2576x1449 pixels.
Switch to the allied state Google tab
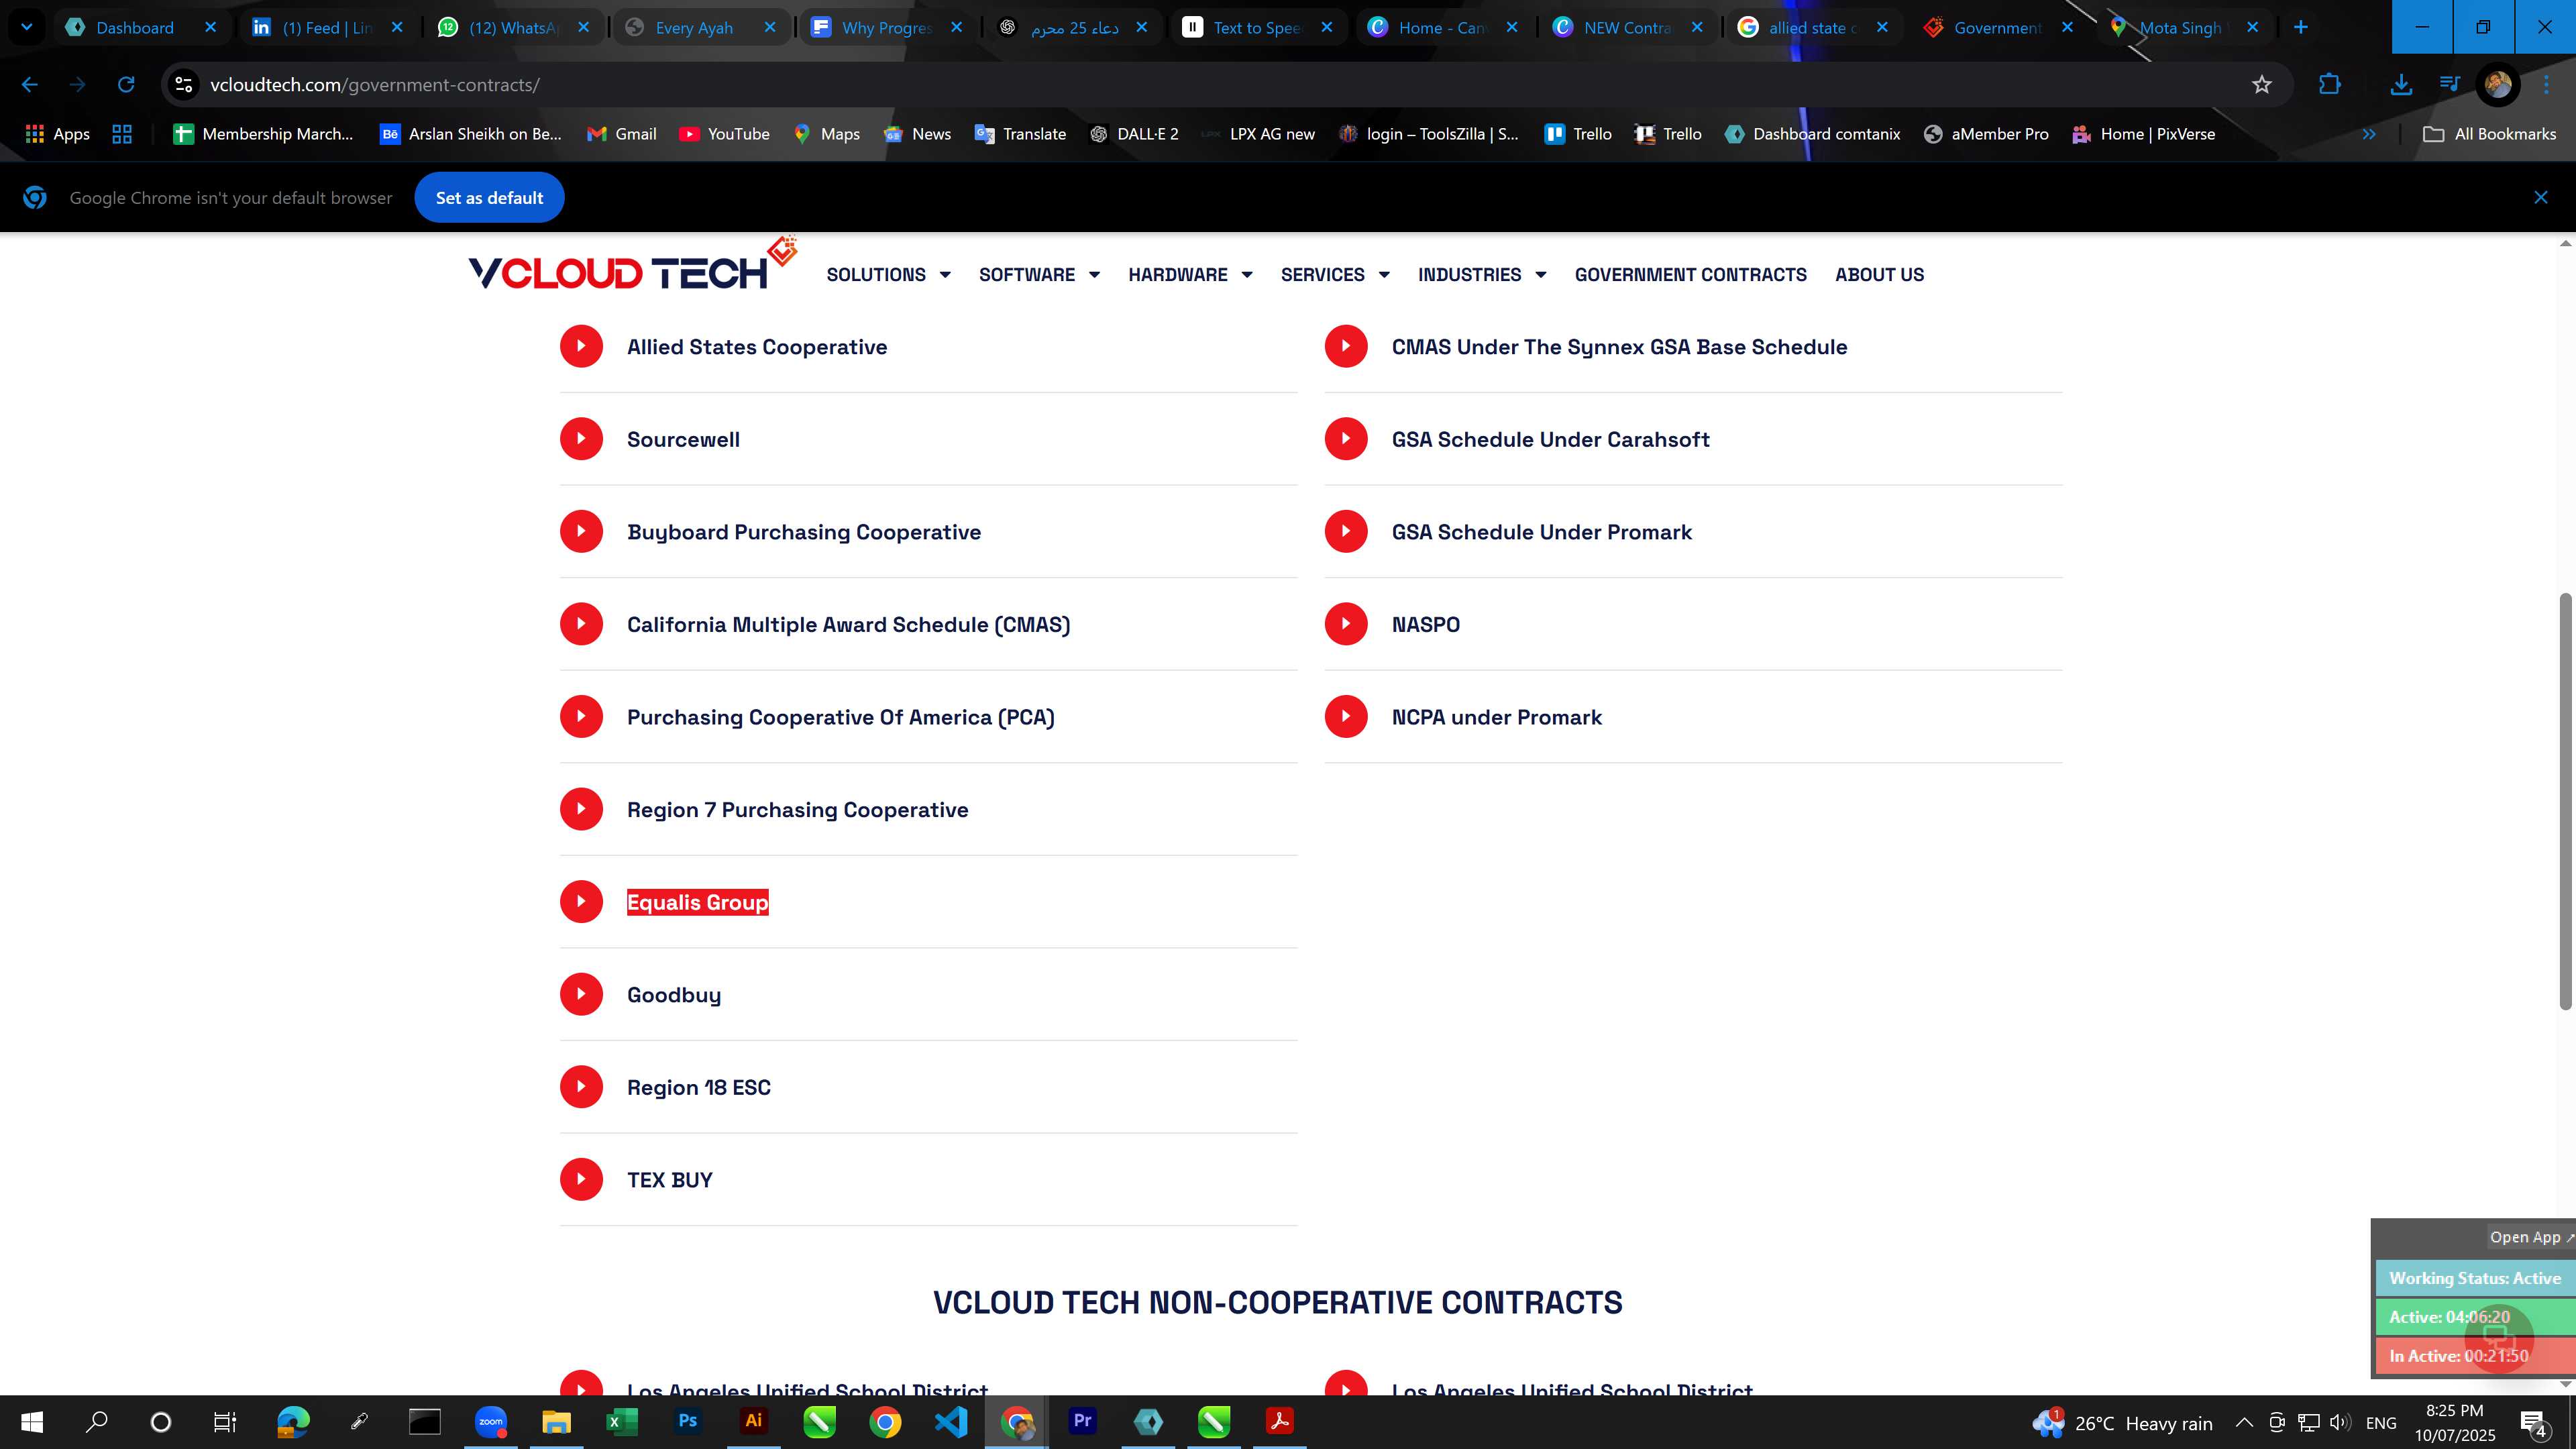tap(1812, 27)
